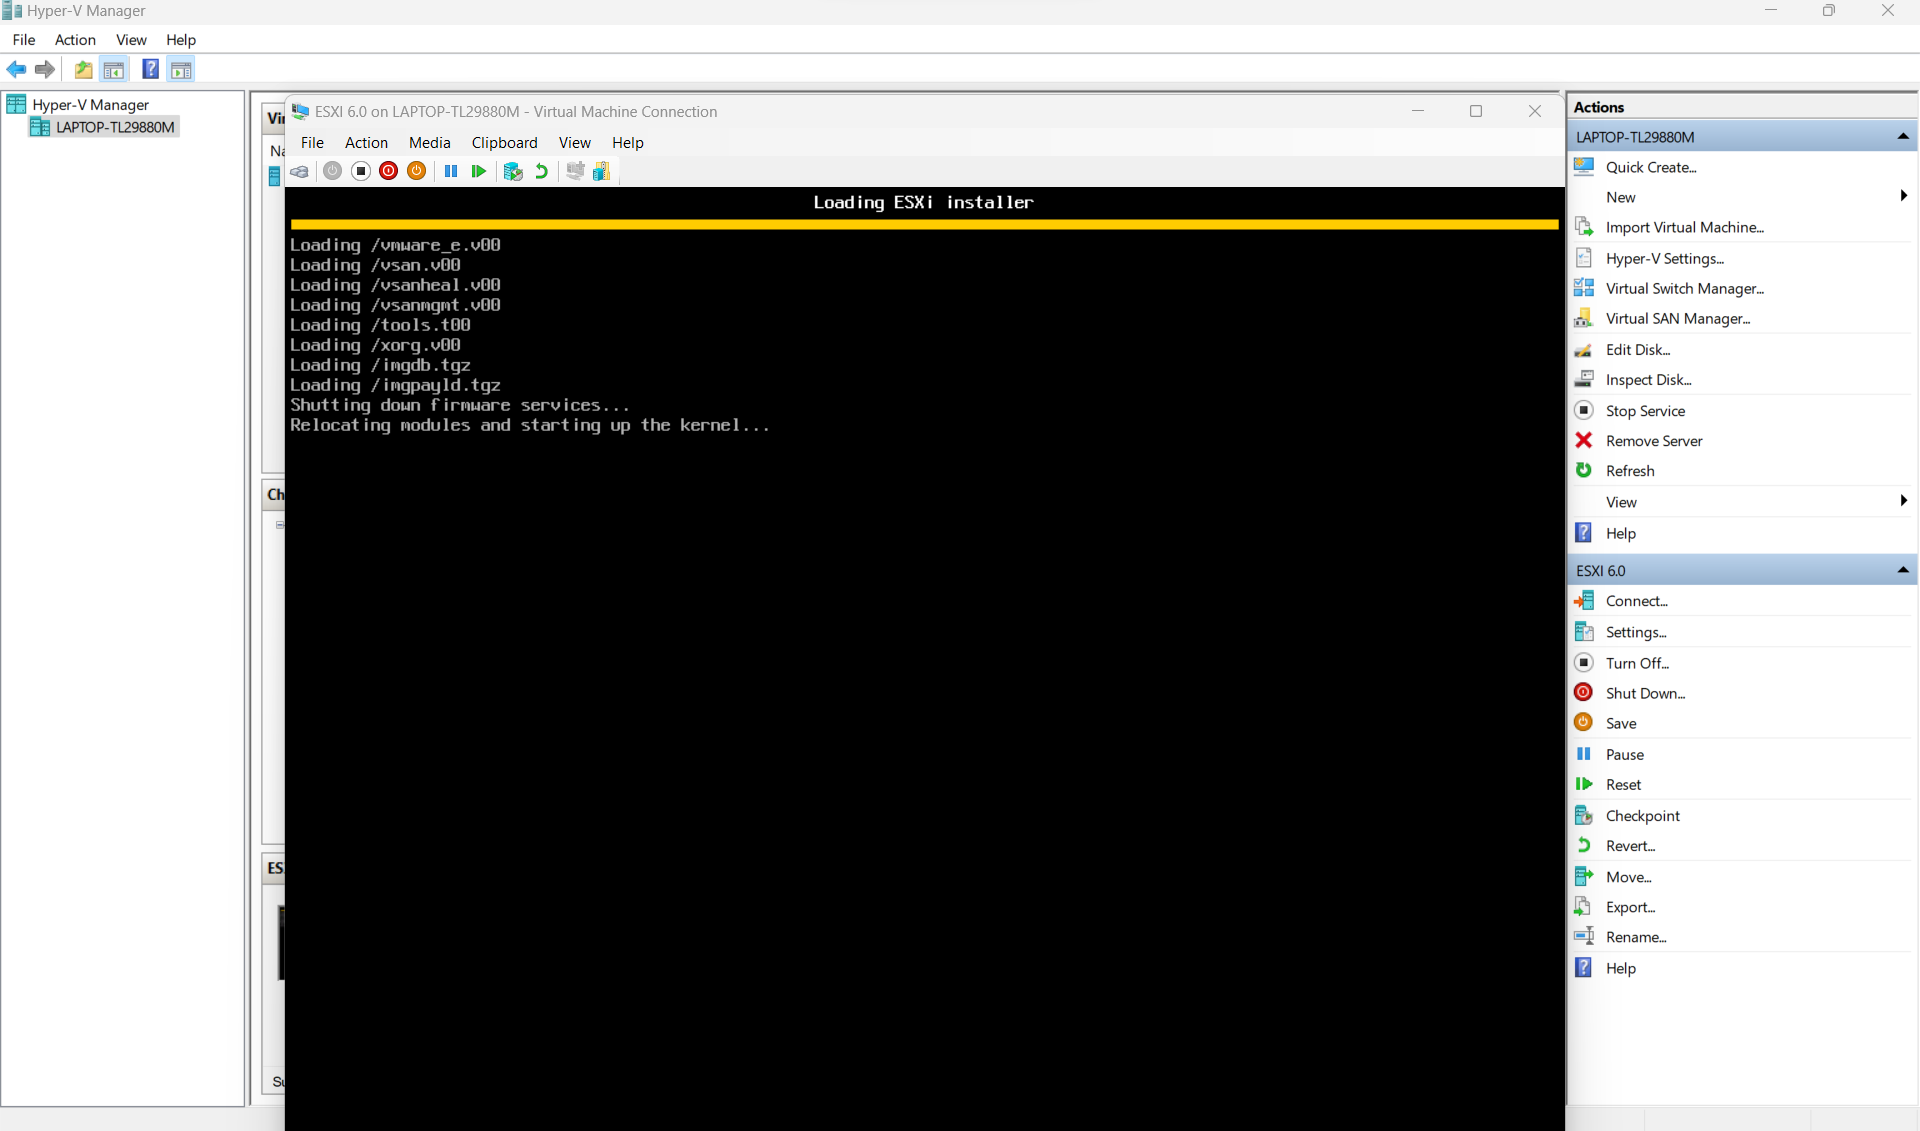Click the greyed Start power icon in VM toolbar

point(333,171)
